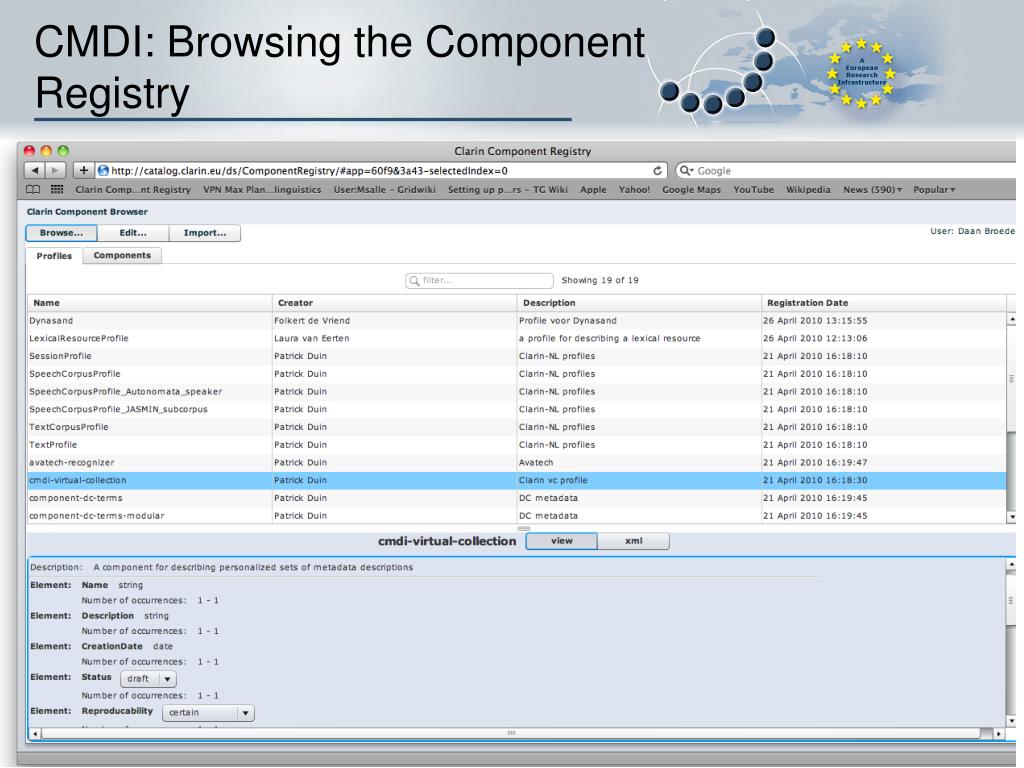This screenshot has width=1024, height=768.
Task: Select the Edit... mode button
Action: click(x=133, y=232)
